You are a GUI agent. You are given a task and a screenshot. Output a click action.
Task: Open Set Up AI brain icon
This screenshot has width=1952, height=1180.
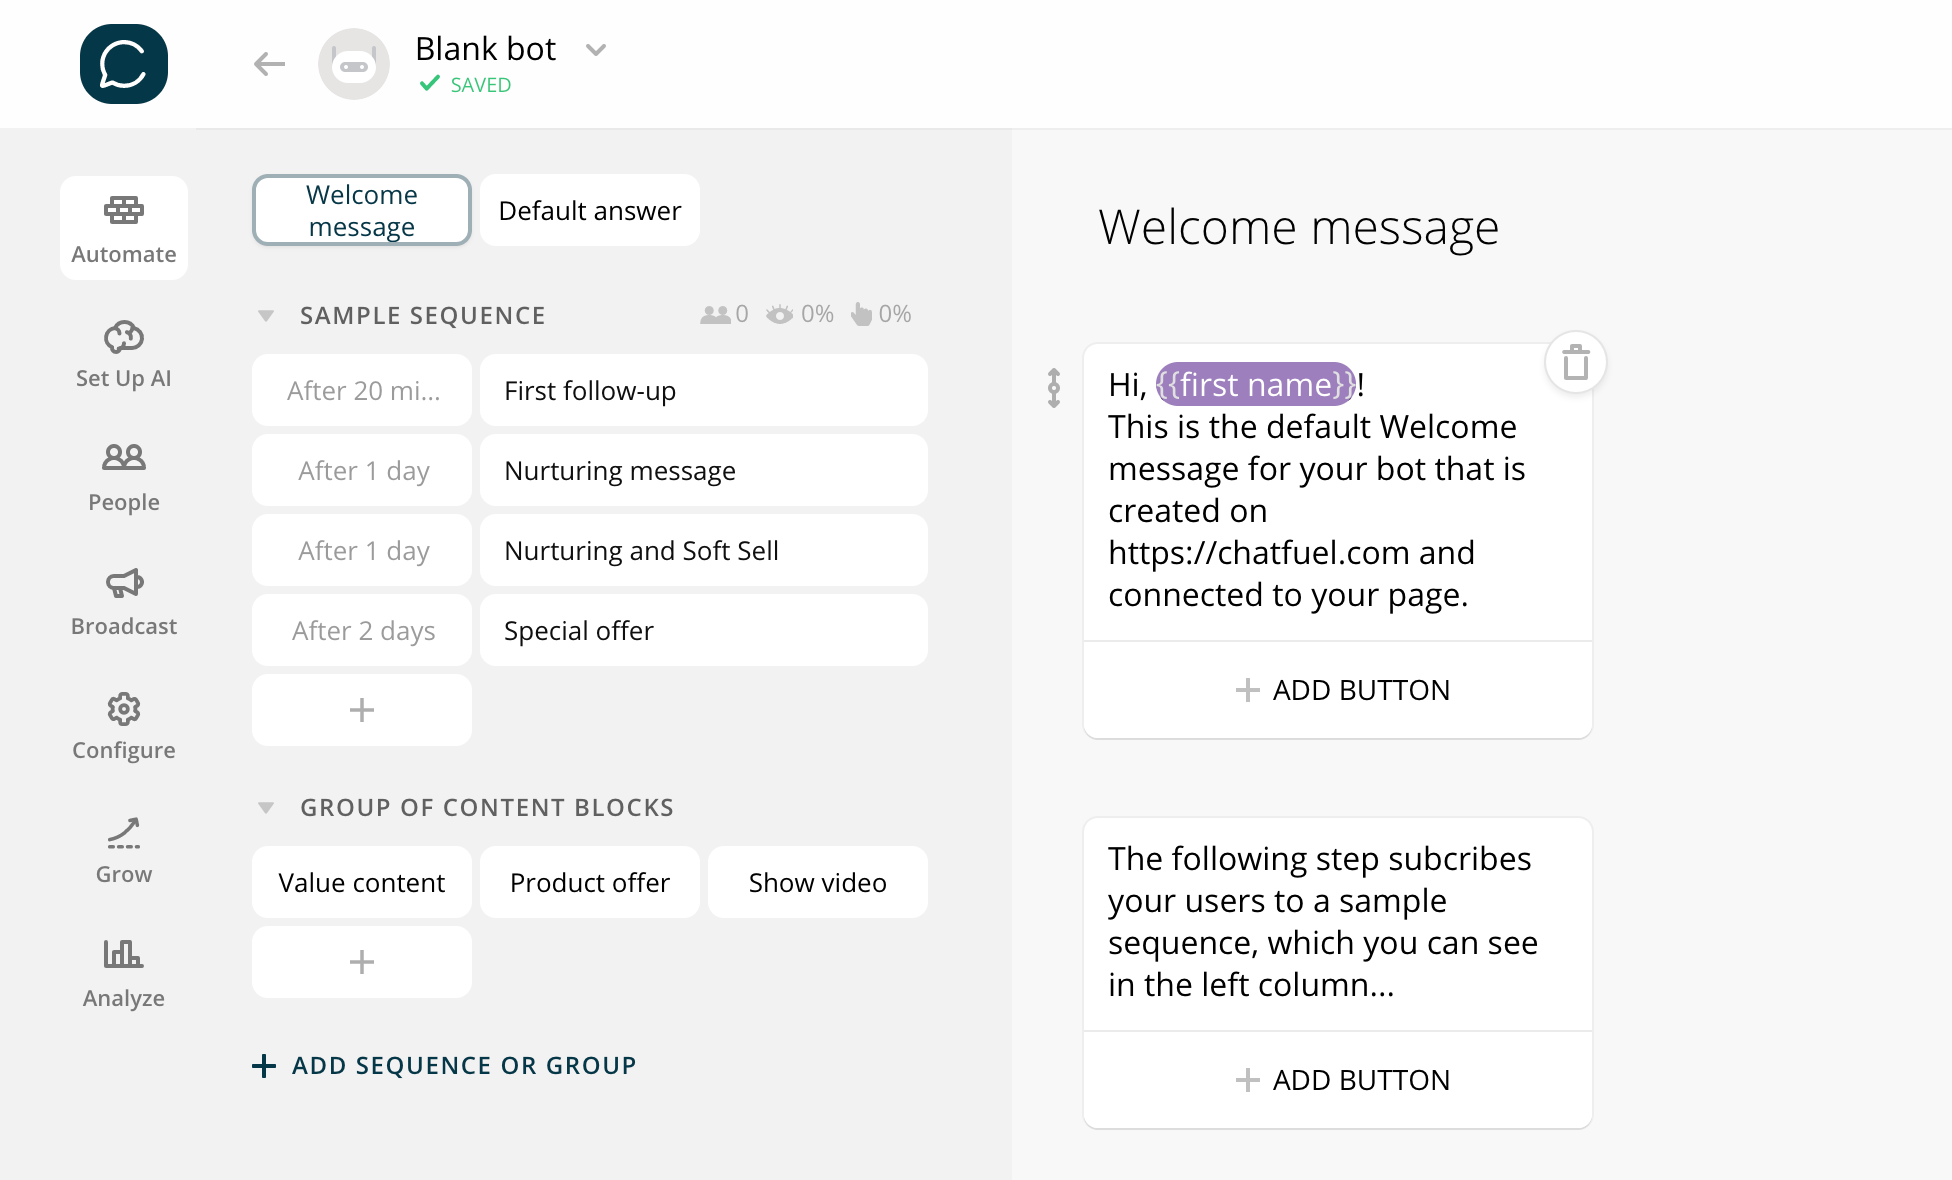click(124, 354)
